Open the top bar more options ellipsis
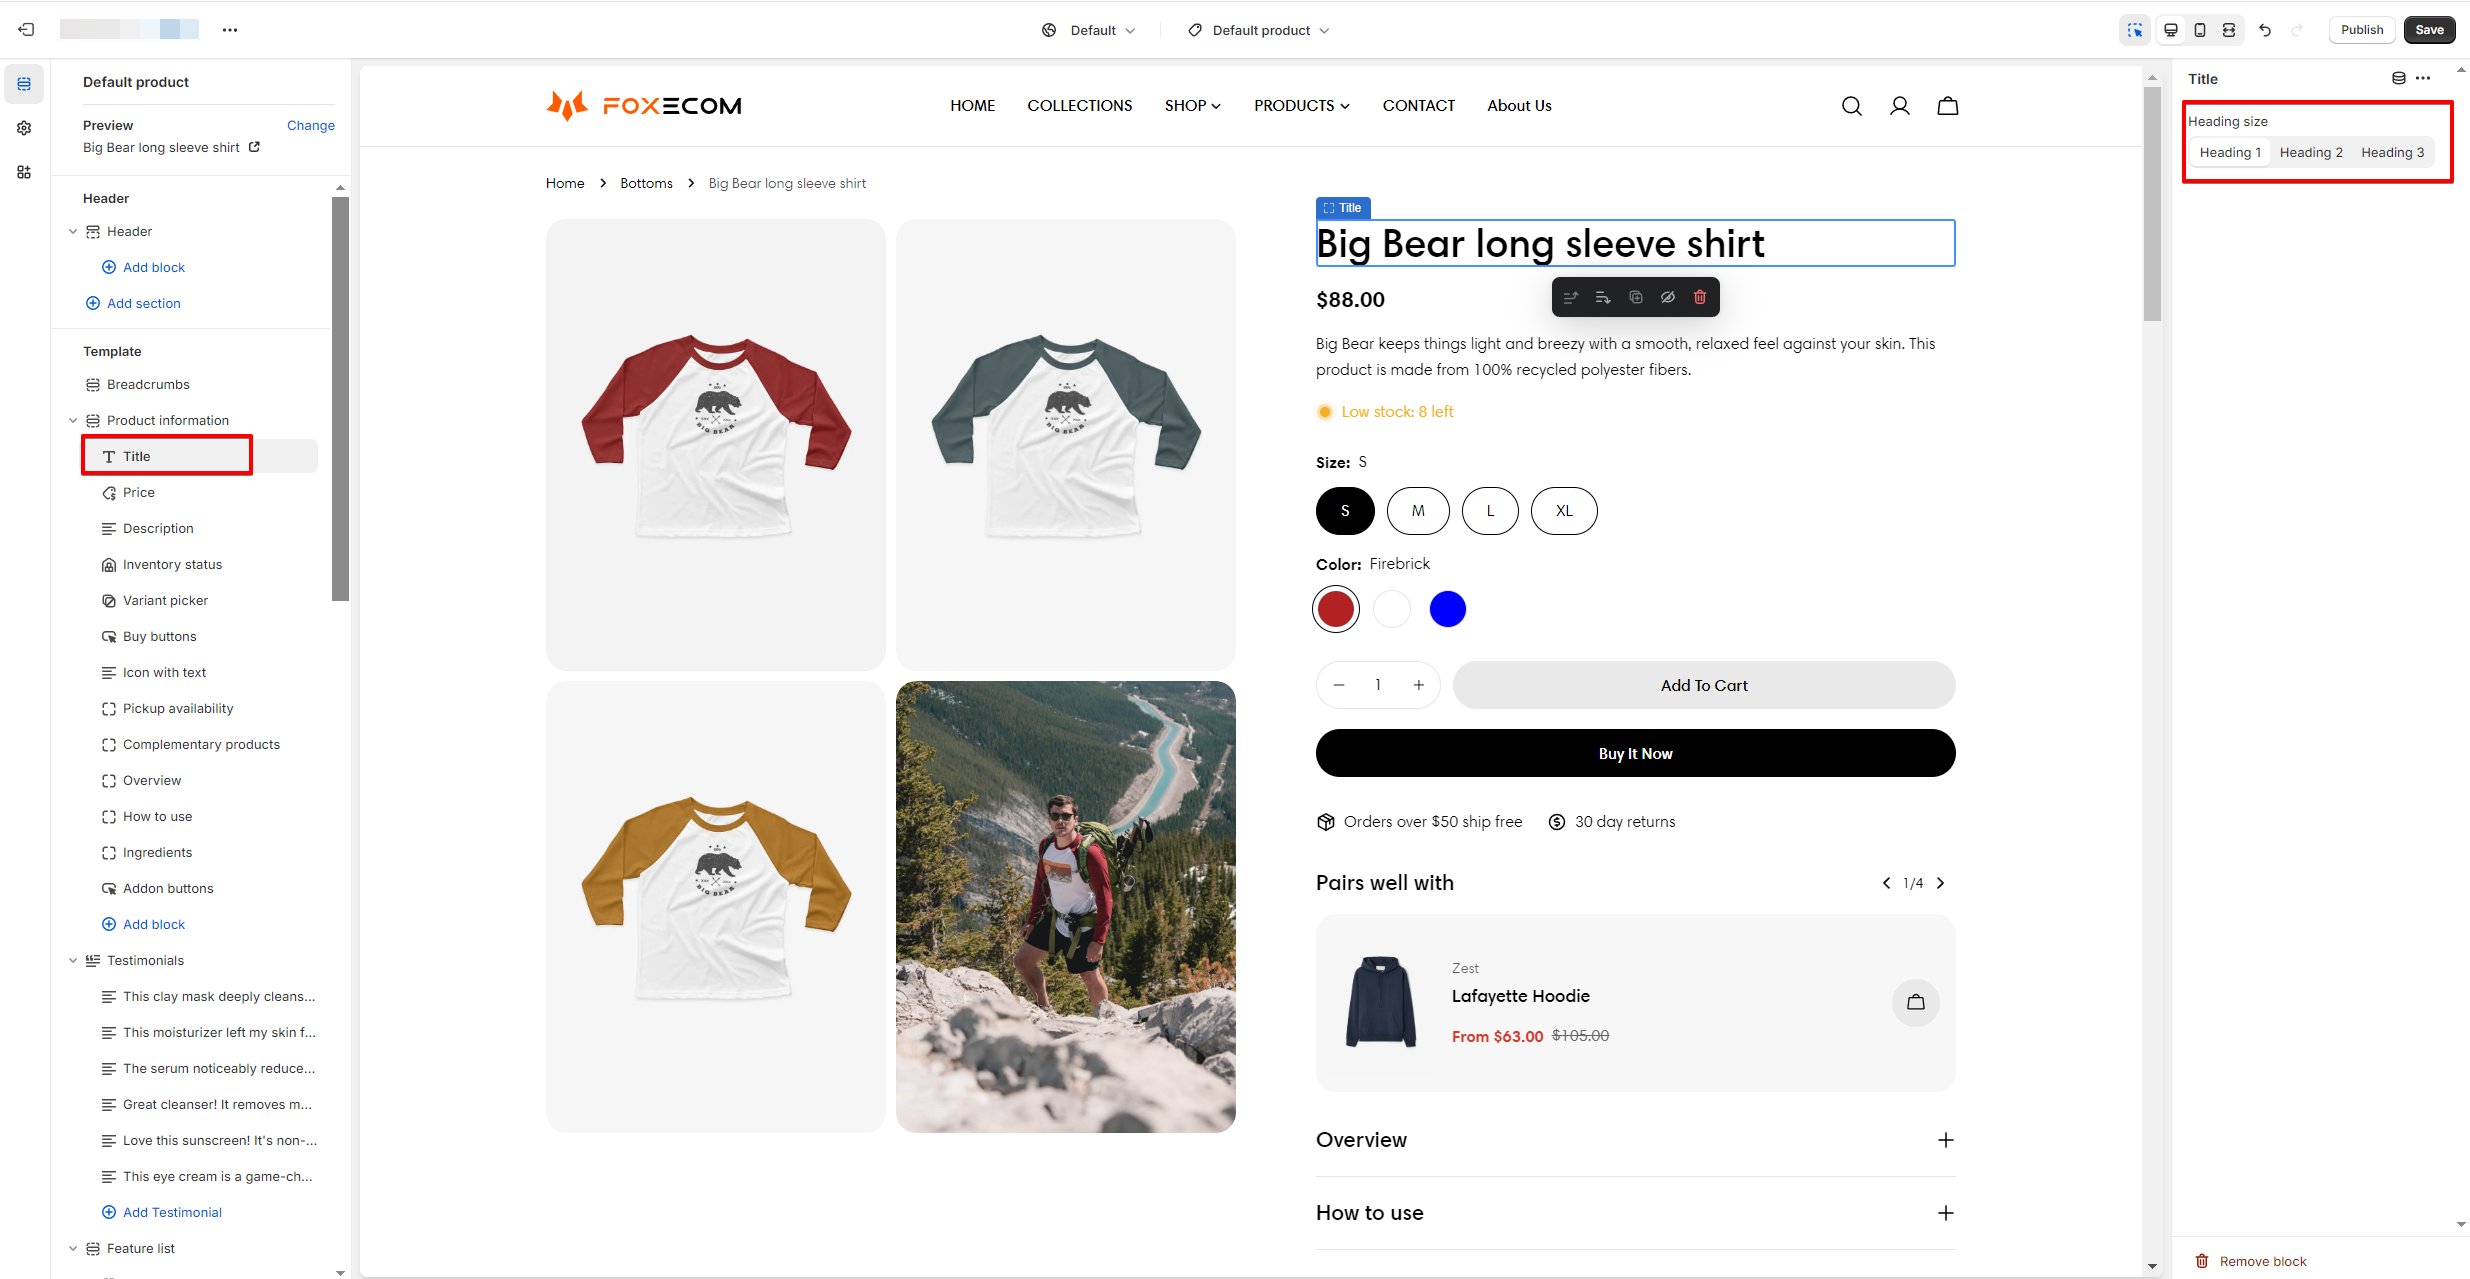Image resolution: width=2470 pixels, height=1279 pixels. coord(230,30)
